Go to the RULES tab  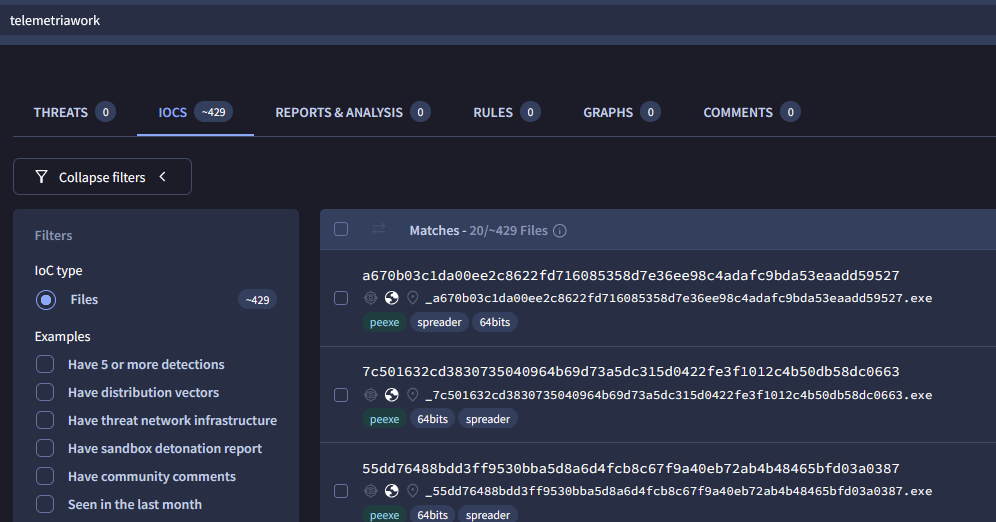pos(506,112)
